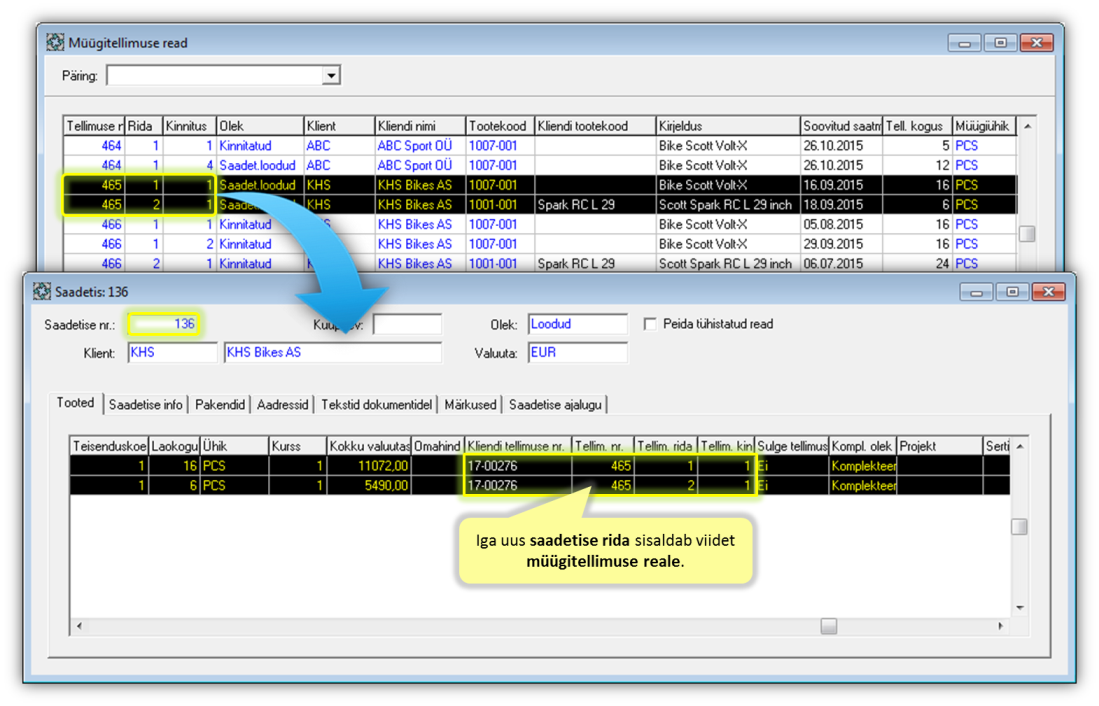Click the Müügitellimuse read window icon
The height and width of the screenshot is (706, 1099).
click(x=55, y=43)
